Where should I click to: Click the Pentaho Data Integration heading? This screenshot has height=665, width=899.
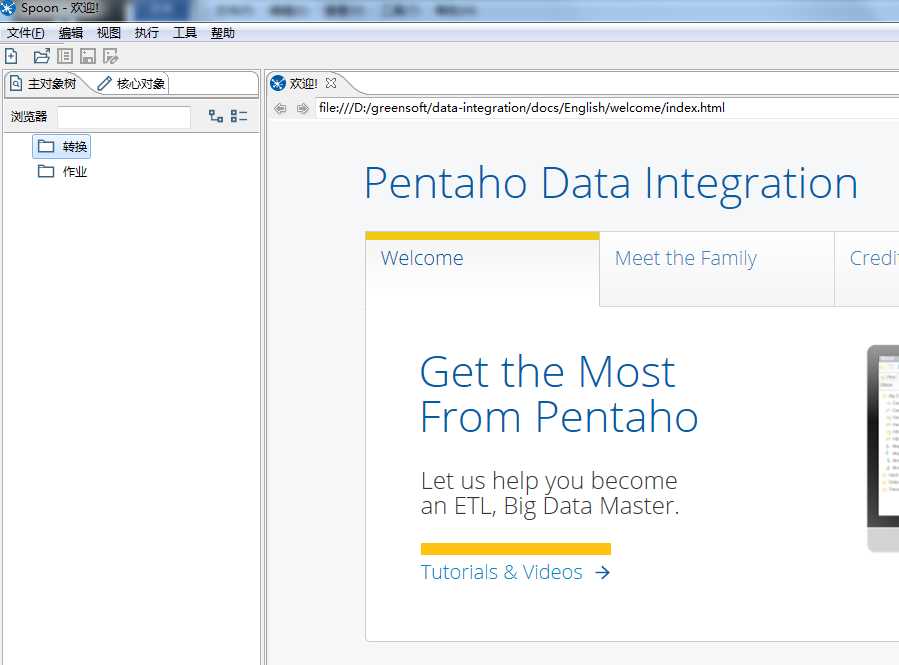point(611,185)
